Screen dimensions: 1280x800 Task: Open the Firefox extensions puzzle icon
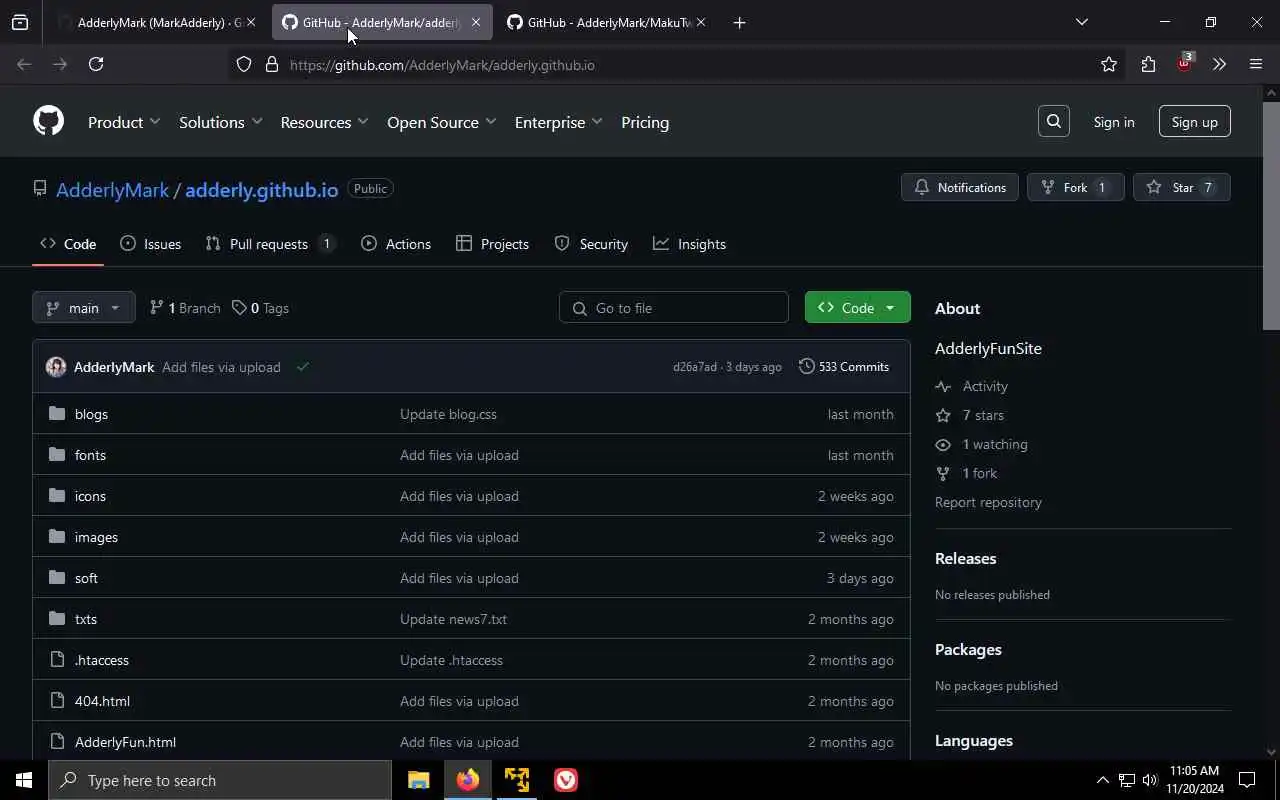point(1148,64)
